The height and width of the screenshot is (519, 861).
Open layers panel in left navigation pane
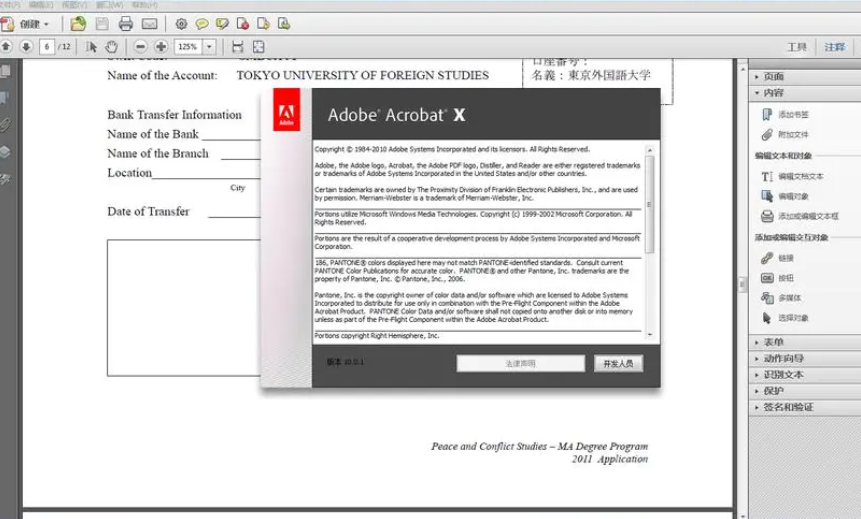(5, 152)
